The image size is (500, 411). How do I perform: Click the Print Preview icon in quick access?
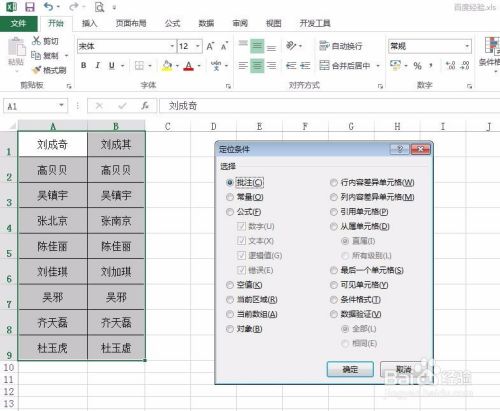(x=99, y=7)
